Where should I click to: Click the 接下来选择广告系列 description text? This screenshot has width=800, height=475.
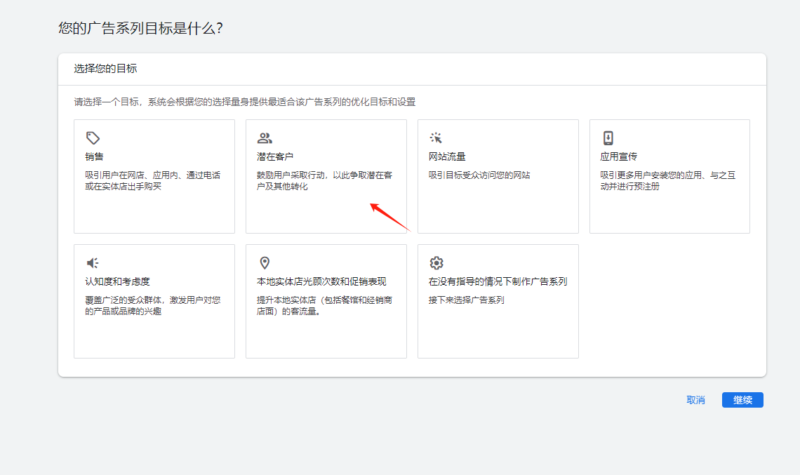[468, 300]
